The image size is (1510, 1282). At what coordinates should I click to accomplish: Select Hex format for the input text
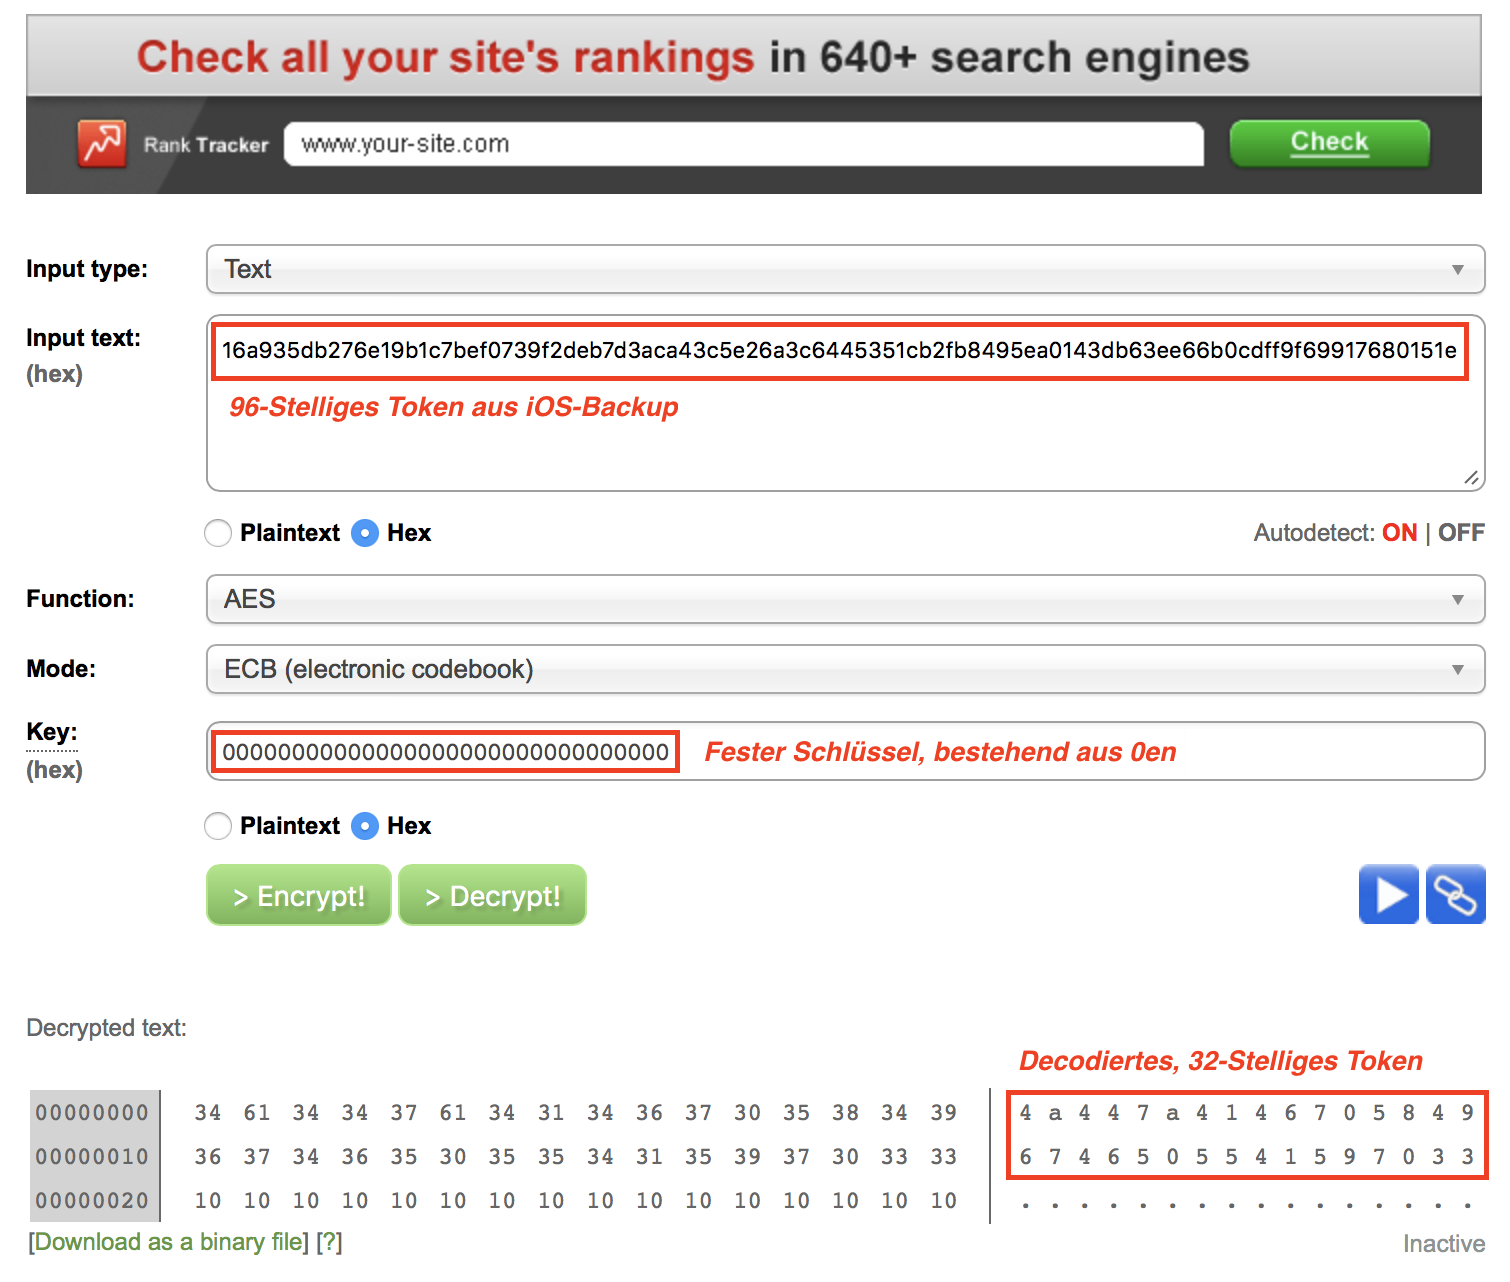coord(366,533)
